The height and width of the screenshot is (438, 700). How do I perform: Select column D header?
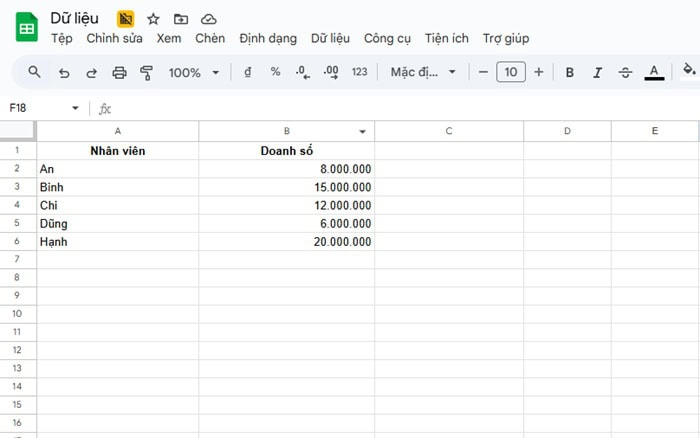click(567, 131)
